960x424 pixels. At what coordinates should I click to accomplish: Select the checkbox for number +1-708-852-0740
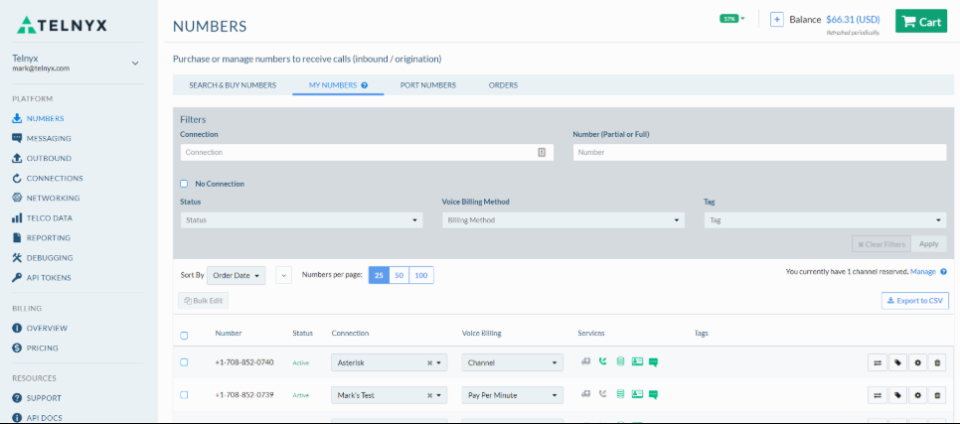[184, 362]
